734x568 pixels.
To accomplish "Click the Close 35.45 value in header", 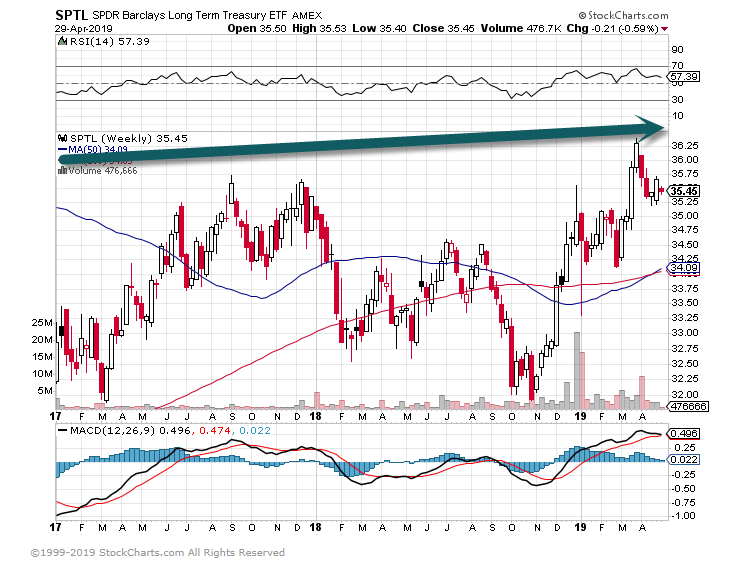I will pyautogui.click(x=443, y=28).
